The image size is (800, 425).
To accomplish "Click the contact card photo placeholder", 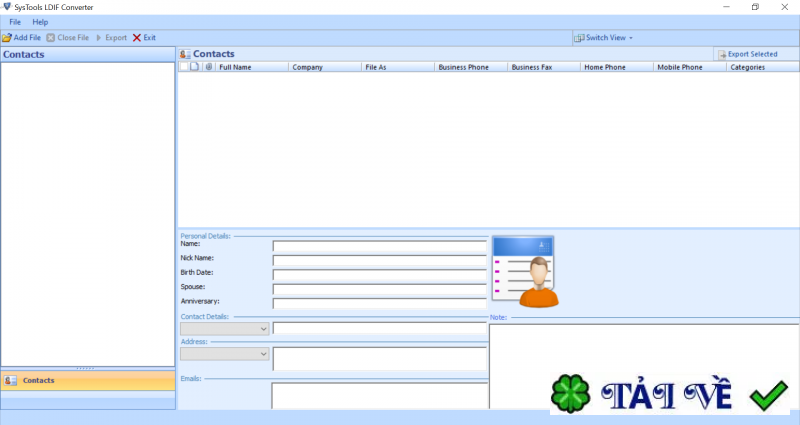I will pyautogui.click(x=525, y=271).
